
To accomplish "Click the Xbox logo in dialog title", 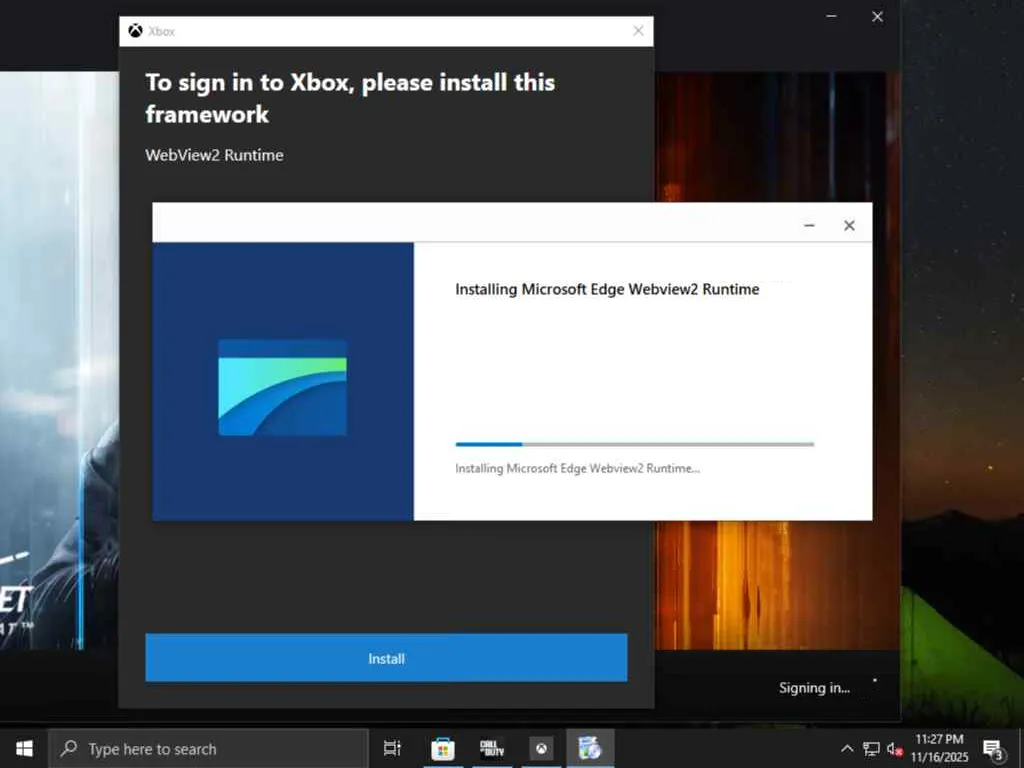I will pos(135,31).
